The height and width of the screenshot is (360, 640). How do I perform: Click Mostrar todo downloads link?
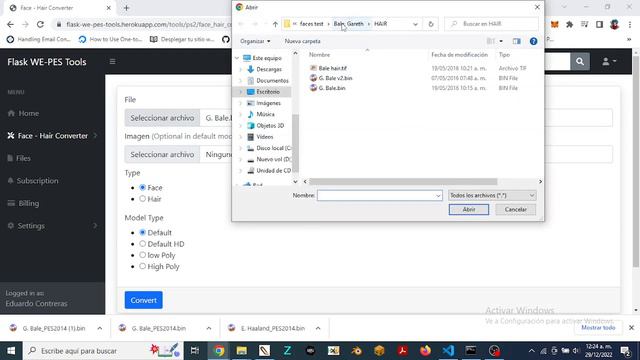pos(598,328)
